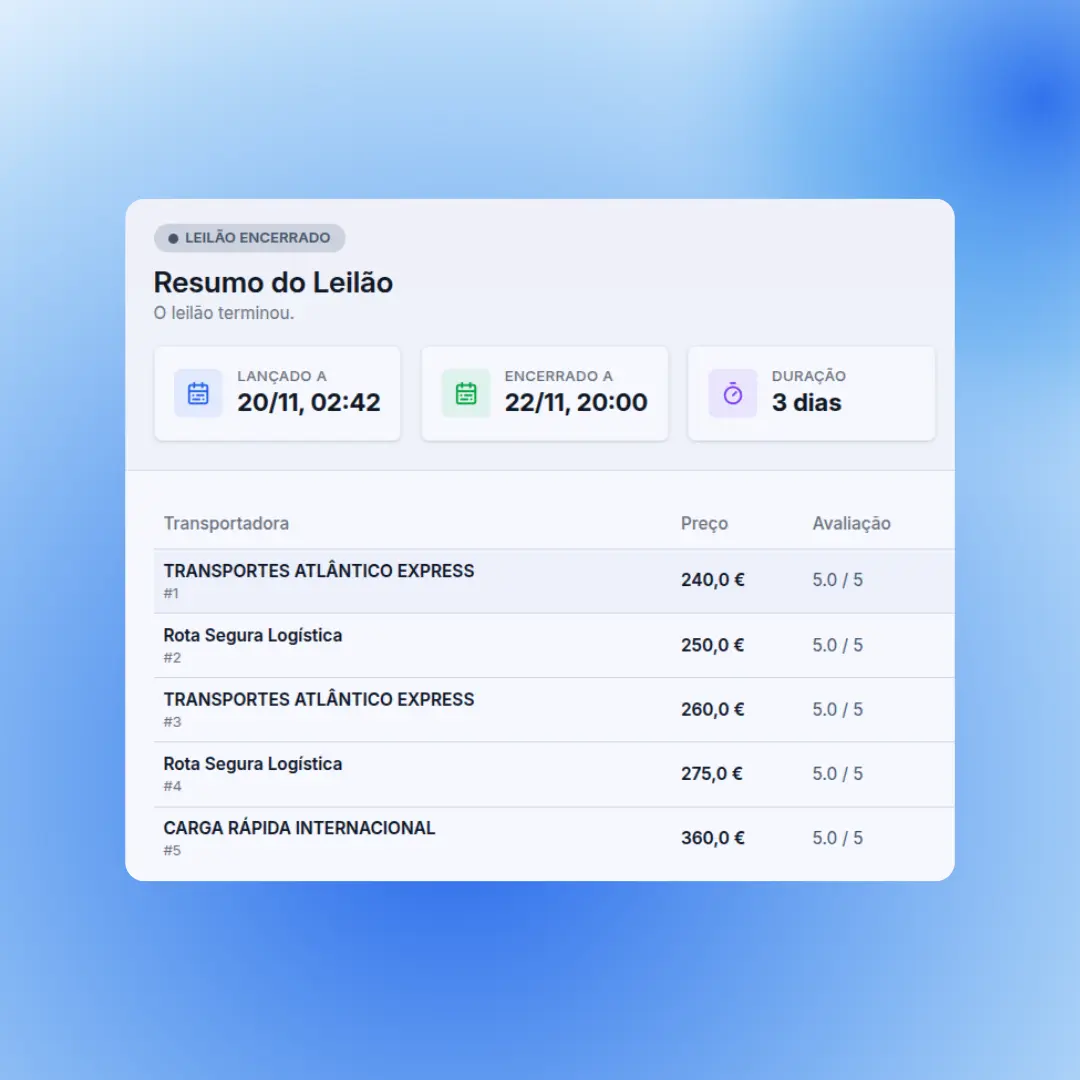Click the blue calendar icon beside Lançado a
This screenshot has width=1080, height=1080.
pos(198,393)
